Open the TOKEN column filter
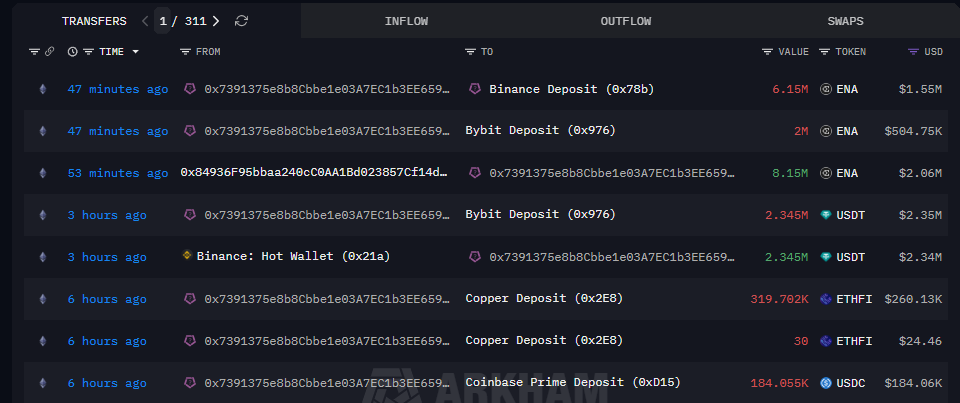960x403 pixels. [824, 51]
